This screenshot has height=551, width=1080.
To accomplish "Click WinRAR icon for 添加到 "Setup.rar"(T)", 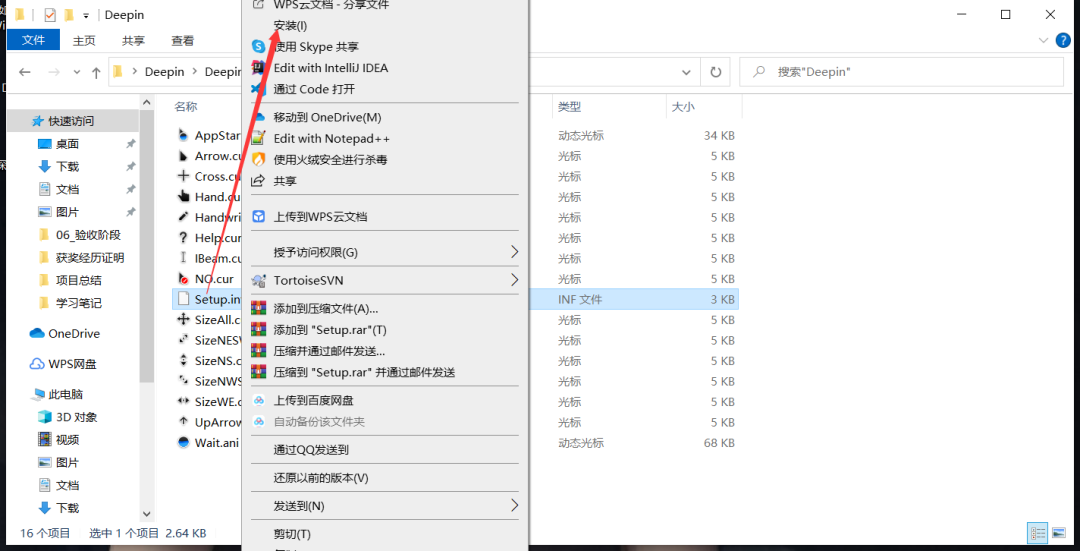I will click(258, 329).
